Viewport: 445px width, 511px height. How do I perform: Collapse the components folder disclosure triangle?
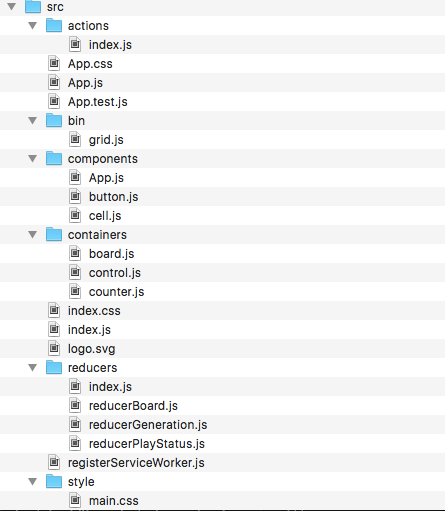click(33, 158)
